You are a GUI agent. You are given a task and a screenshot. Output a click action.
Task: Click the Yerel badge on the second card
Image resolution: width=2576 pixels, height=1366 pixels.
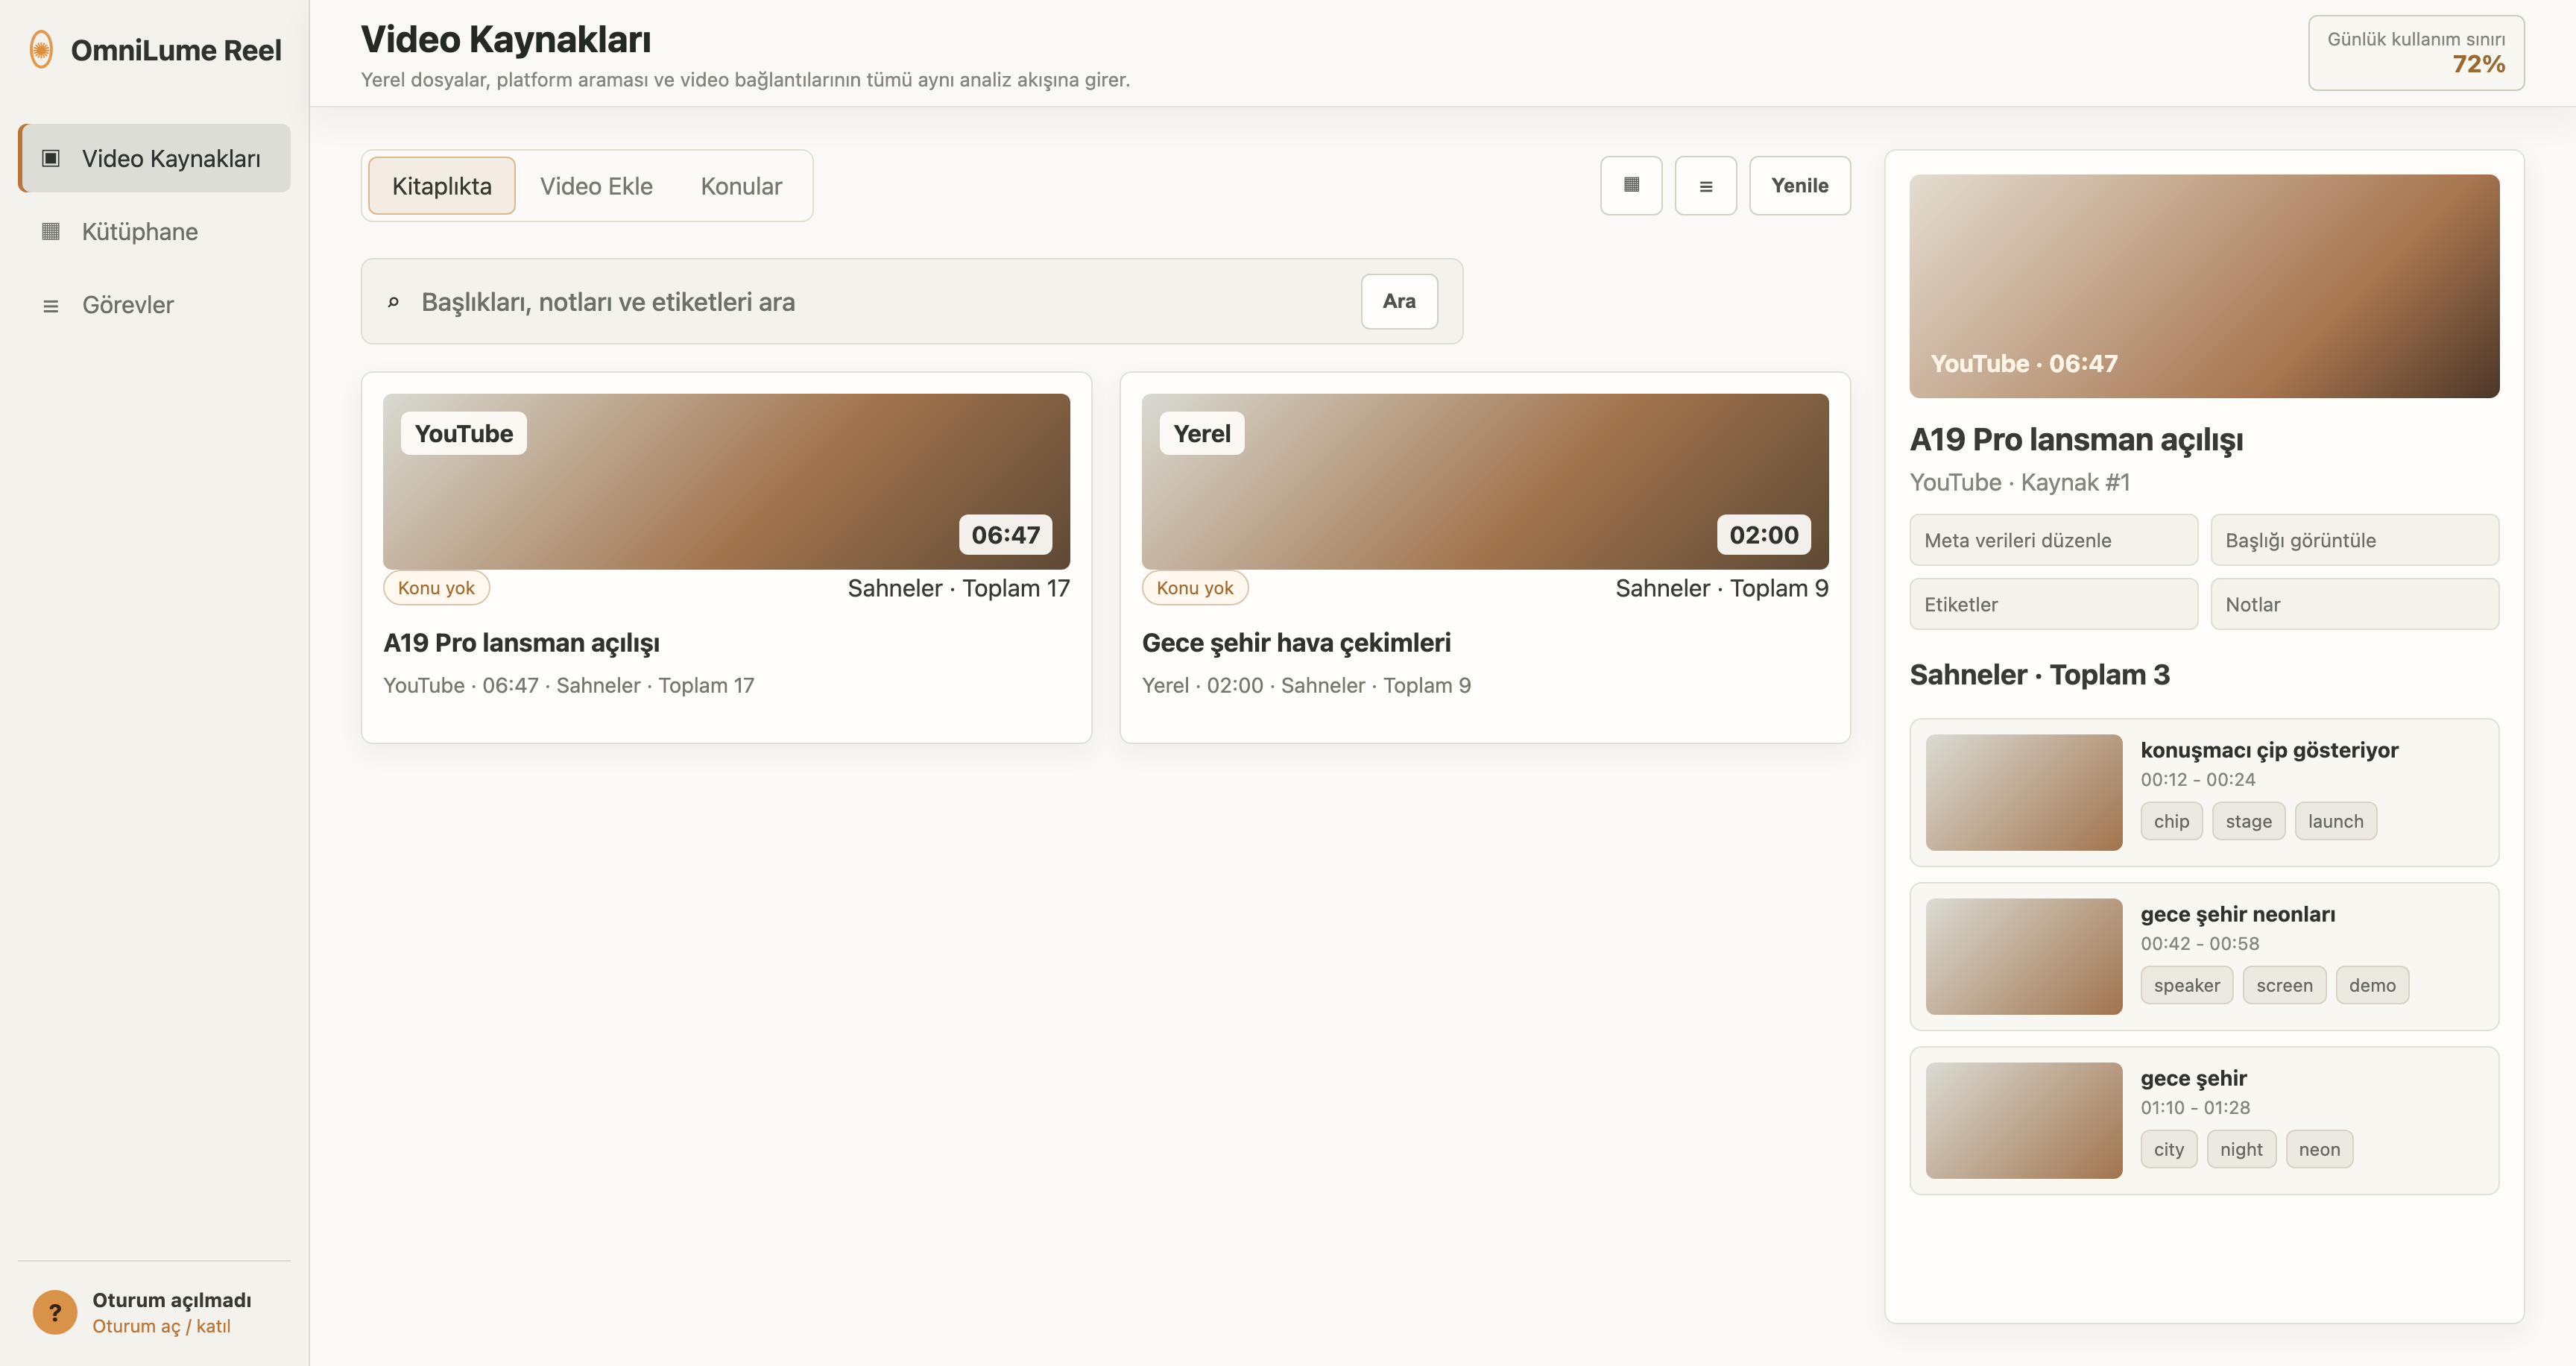pos(1202,433)
